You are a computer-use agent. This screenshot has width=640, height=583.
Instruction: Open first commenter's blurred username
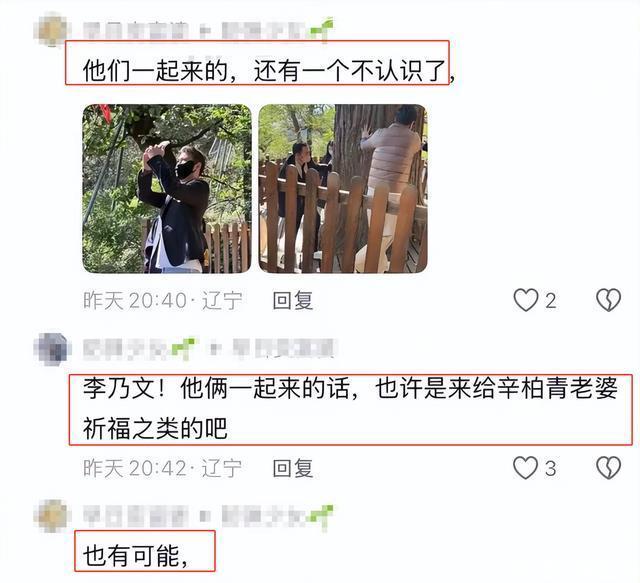click(x=136, y=30)
